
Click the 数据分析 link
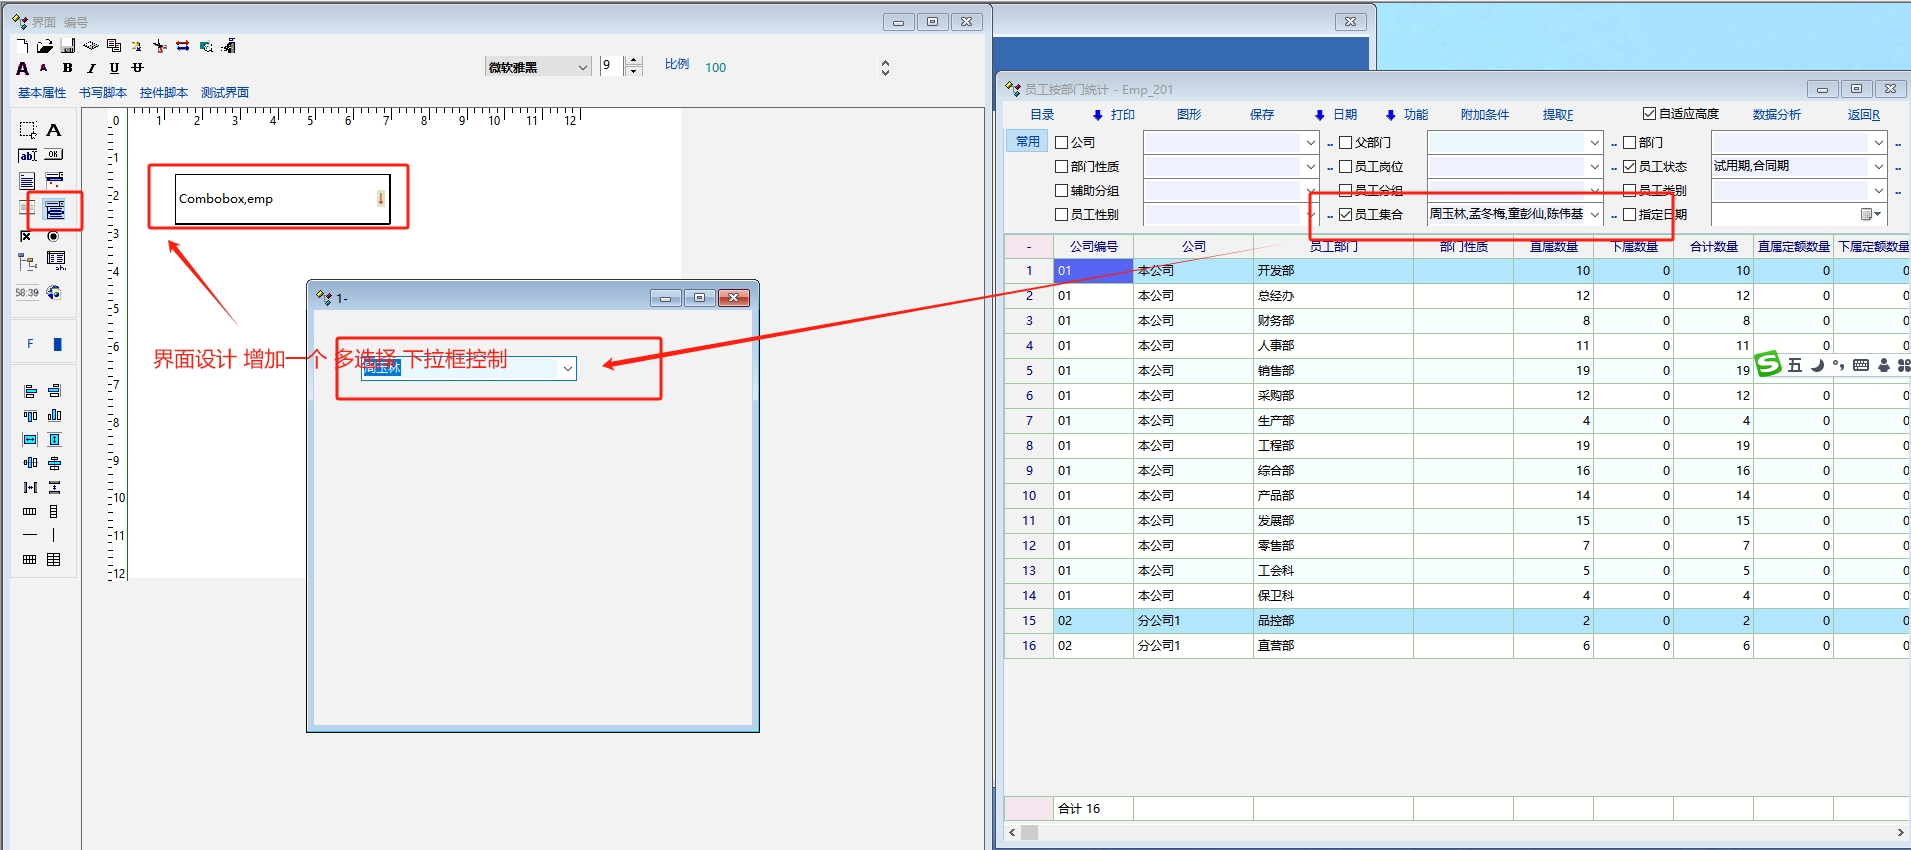(x=1776, y=115)
